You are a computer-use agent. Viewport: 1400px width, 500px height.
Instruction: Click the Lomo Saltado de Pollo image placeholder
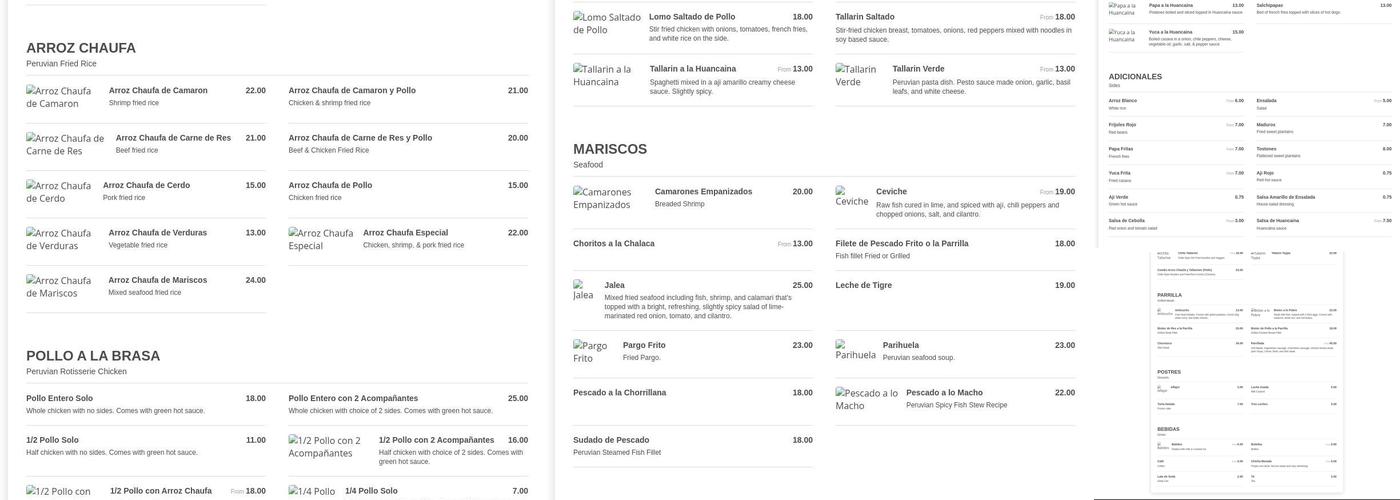[607, 24]
